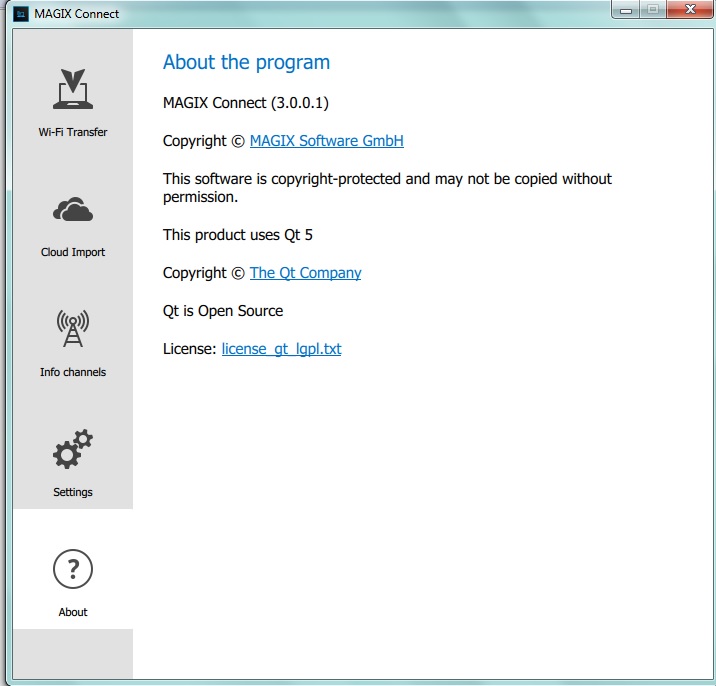The height and width of the screenshot is (686, 716).
Task: Open The Qt Company link
Action: click(305, 273)
